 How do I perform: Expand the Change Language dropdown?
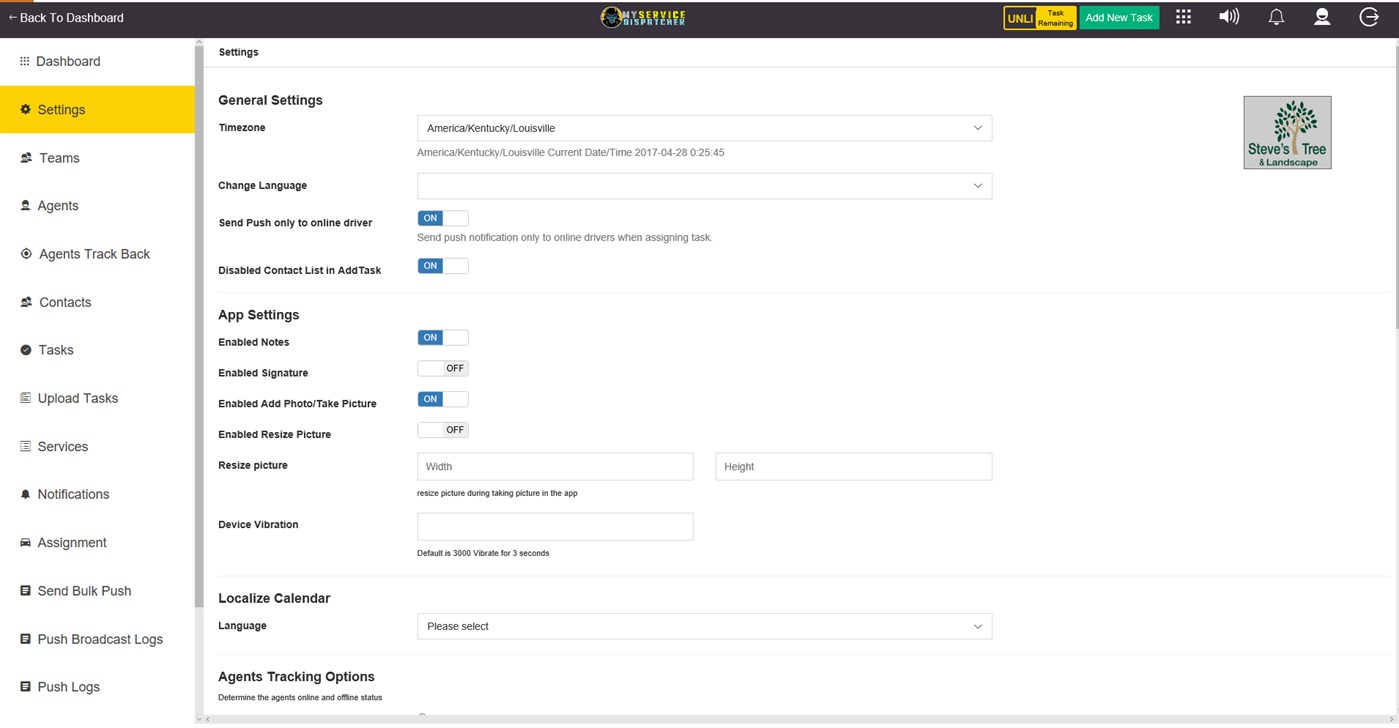pos(703,185)
